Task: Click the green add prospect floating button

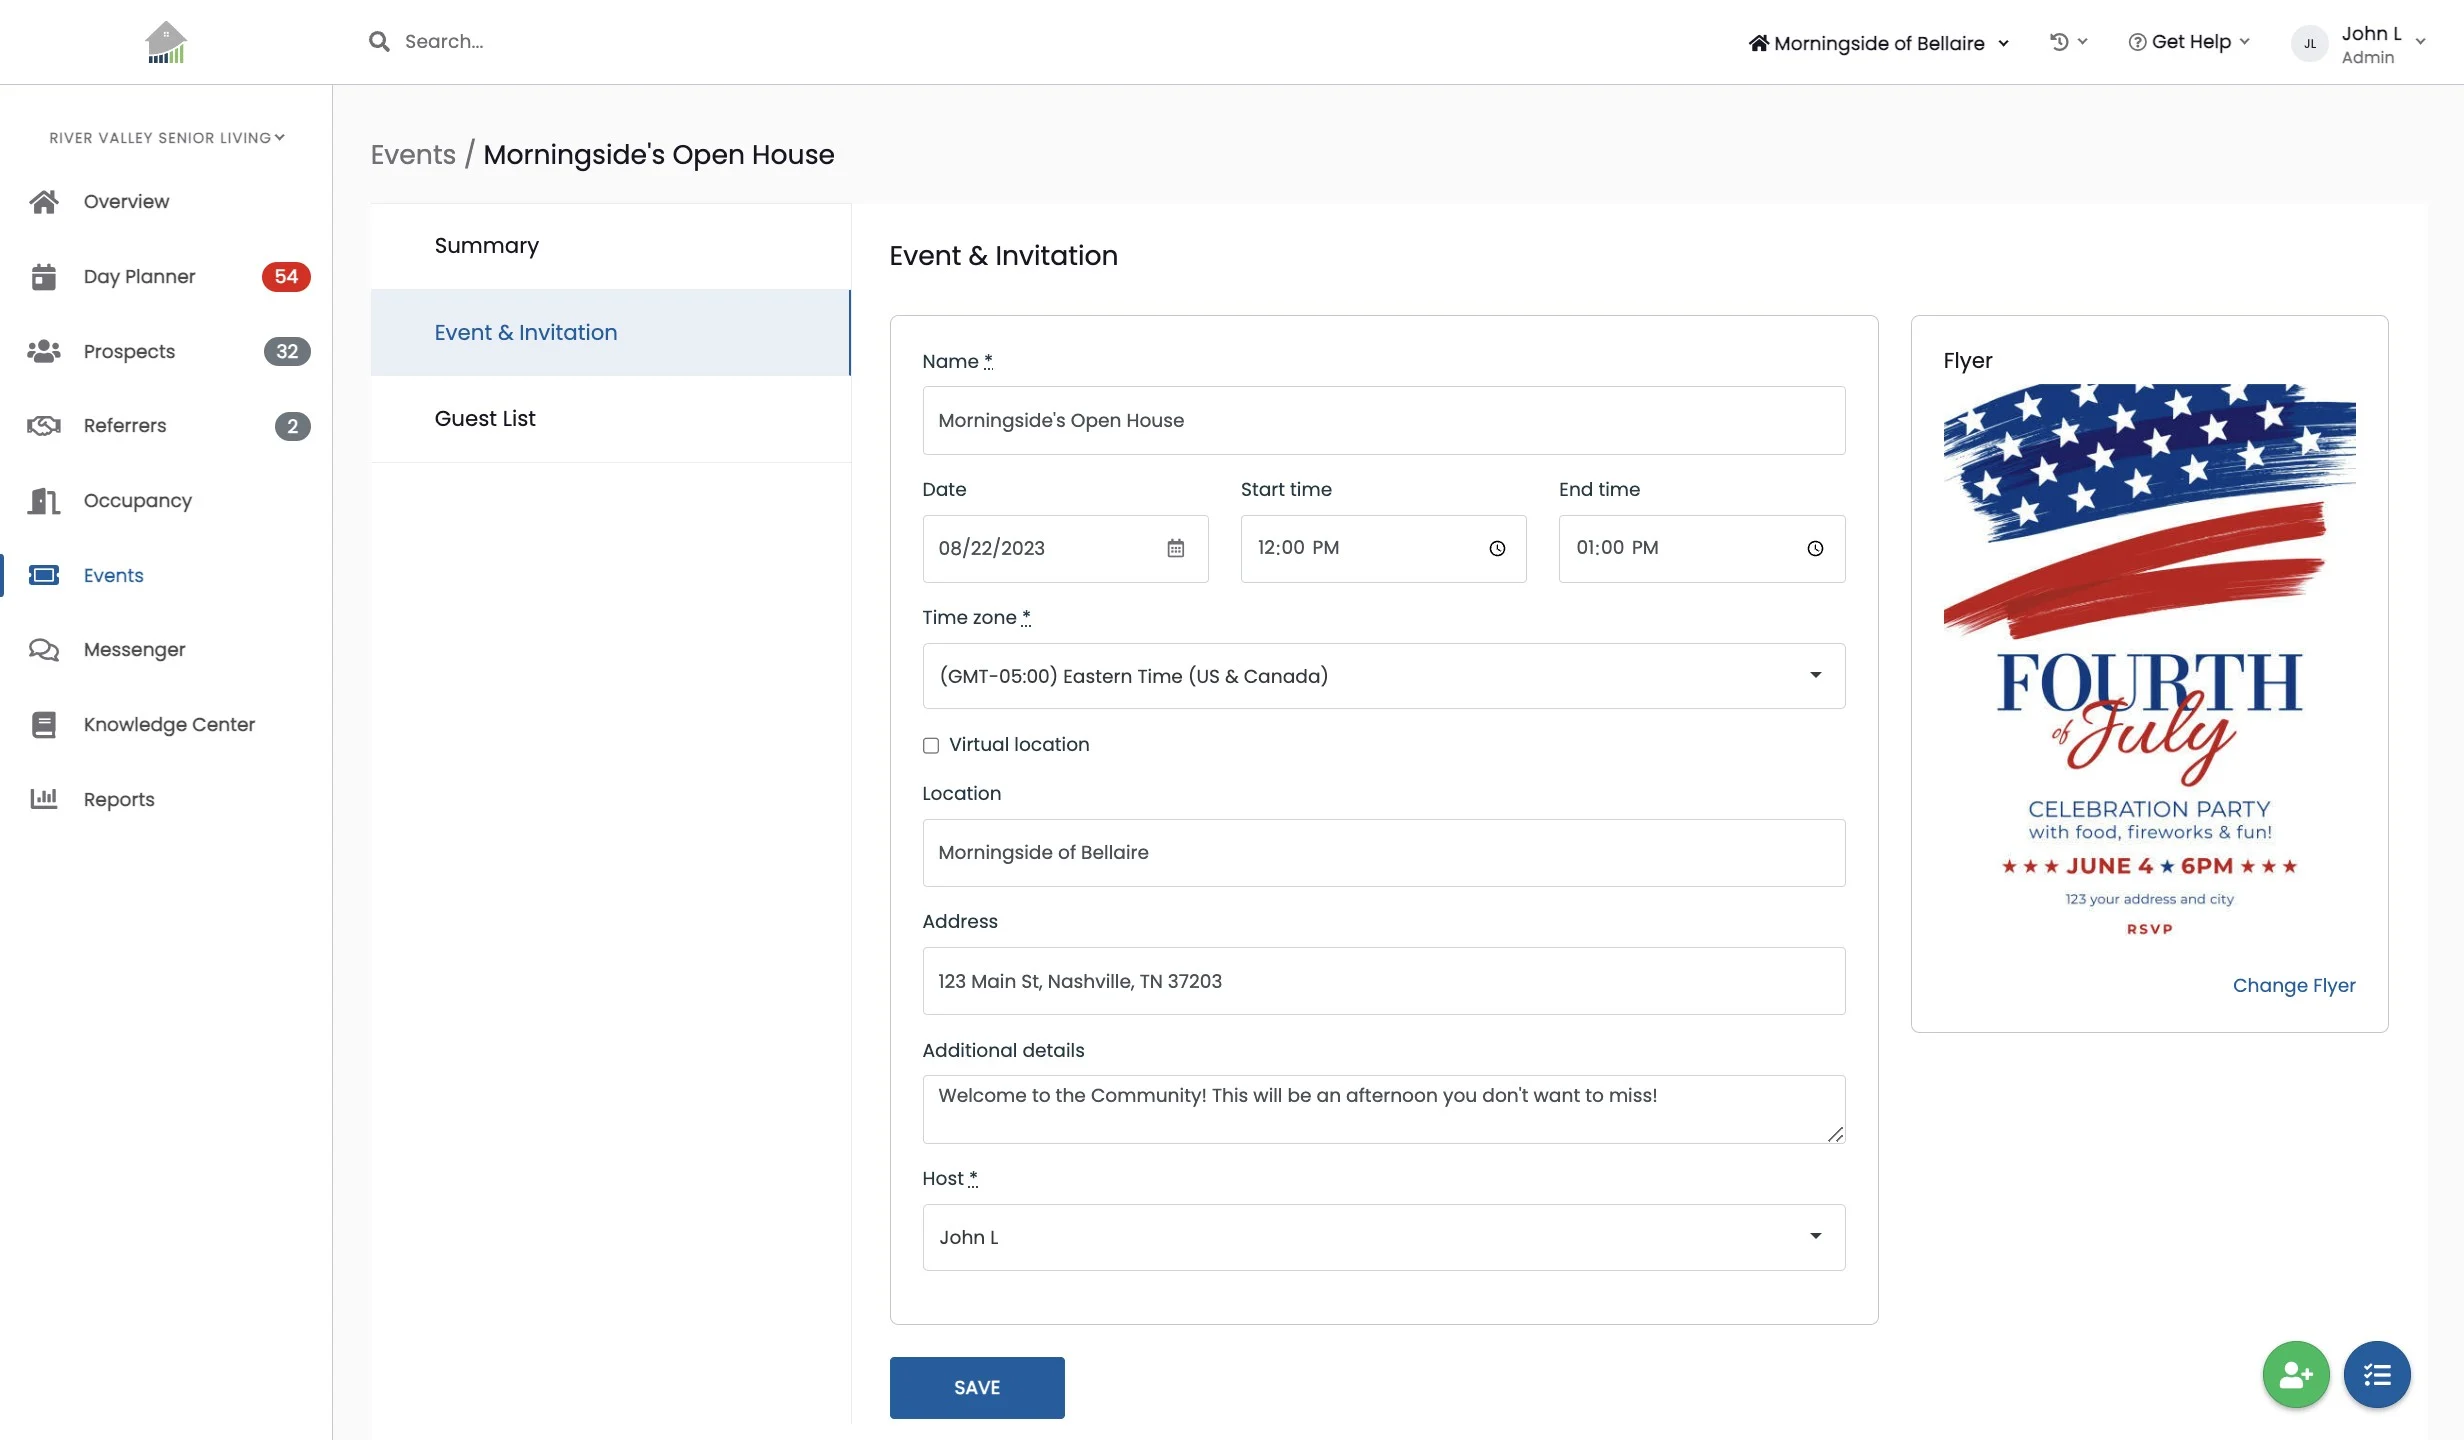Action: (2295, 1374)
